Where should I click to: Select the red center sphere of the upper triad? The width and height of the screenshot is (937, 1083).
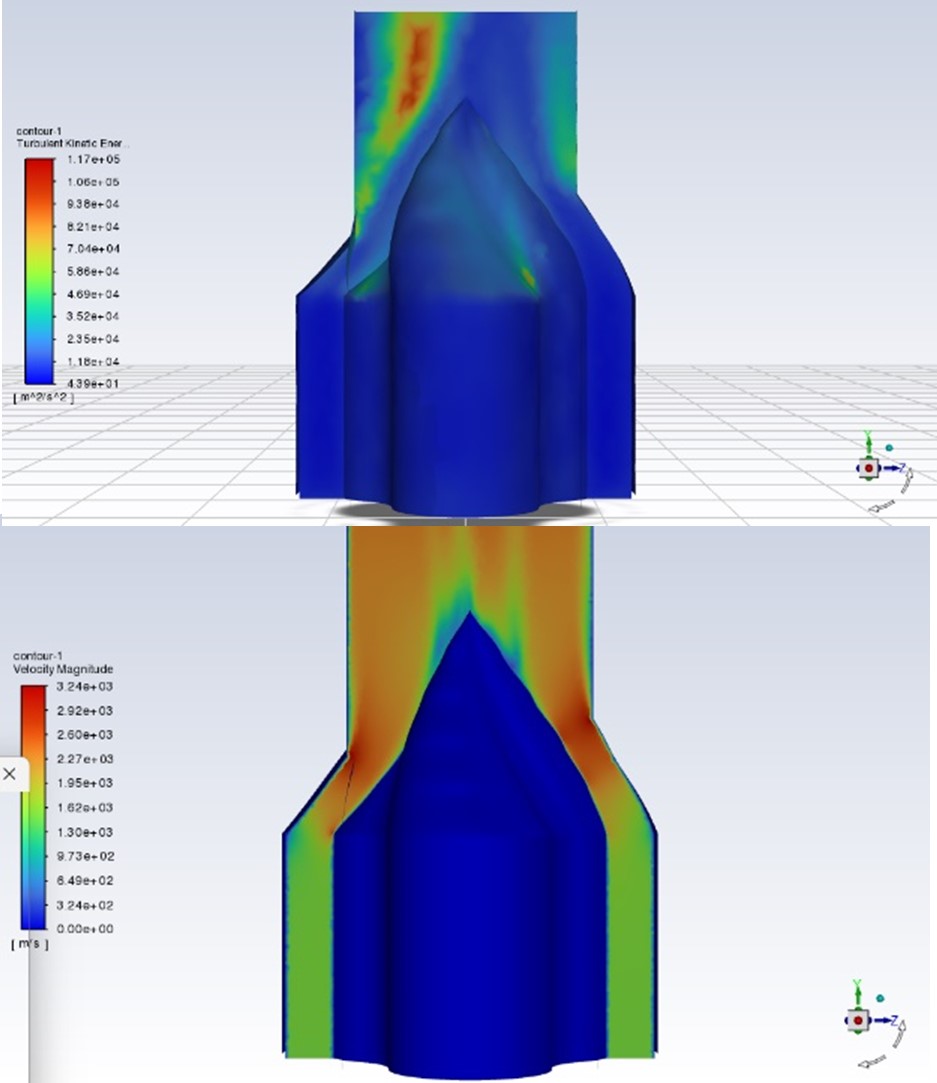pyautogui.click(x=869, y=467)
